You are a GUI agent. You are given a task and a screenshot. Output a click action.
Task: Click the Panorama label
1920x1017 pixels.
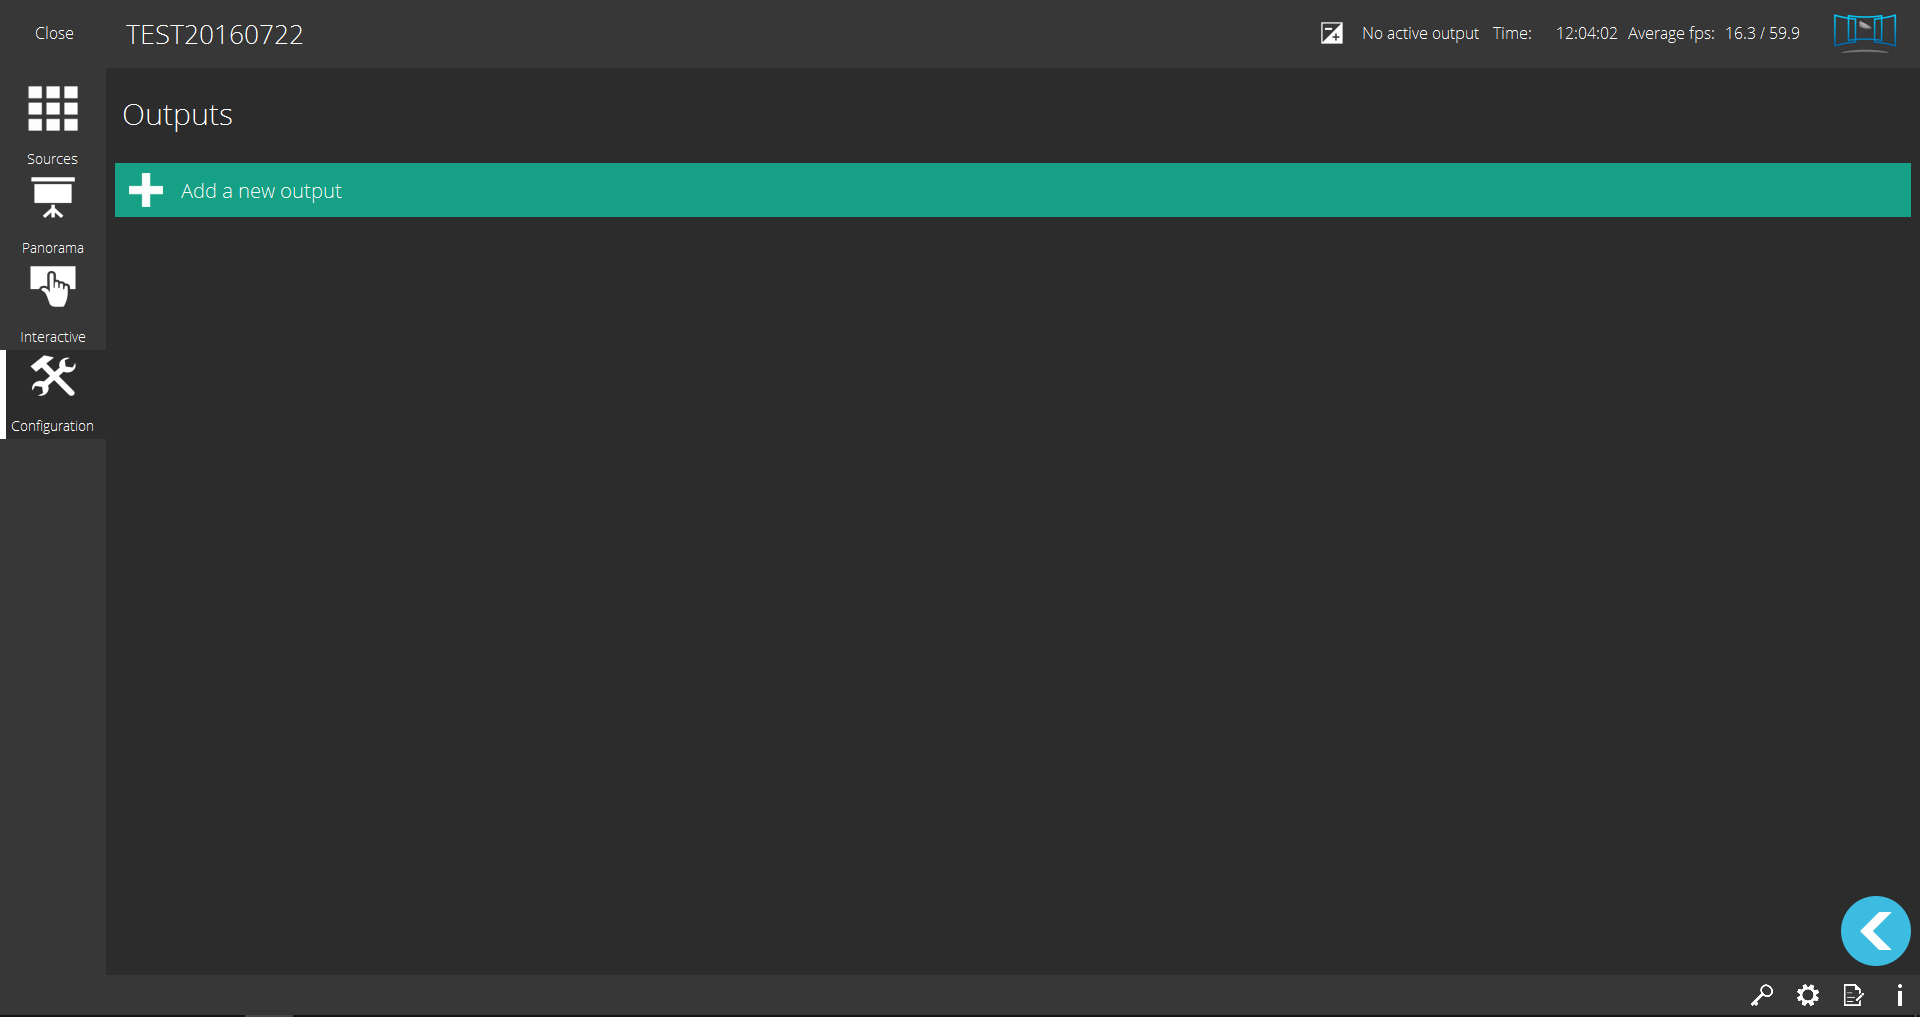pos(53,248)
